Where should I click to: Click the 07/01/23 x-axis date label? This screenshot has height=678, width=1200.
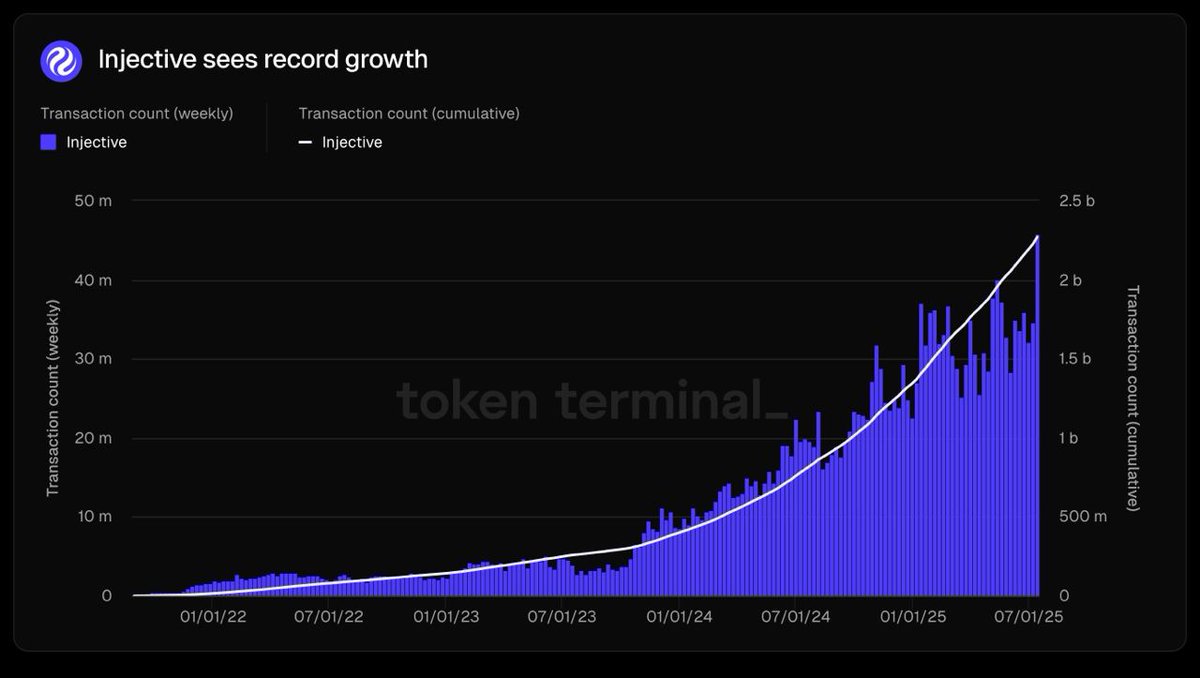pos(563,617)
